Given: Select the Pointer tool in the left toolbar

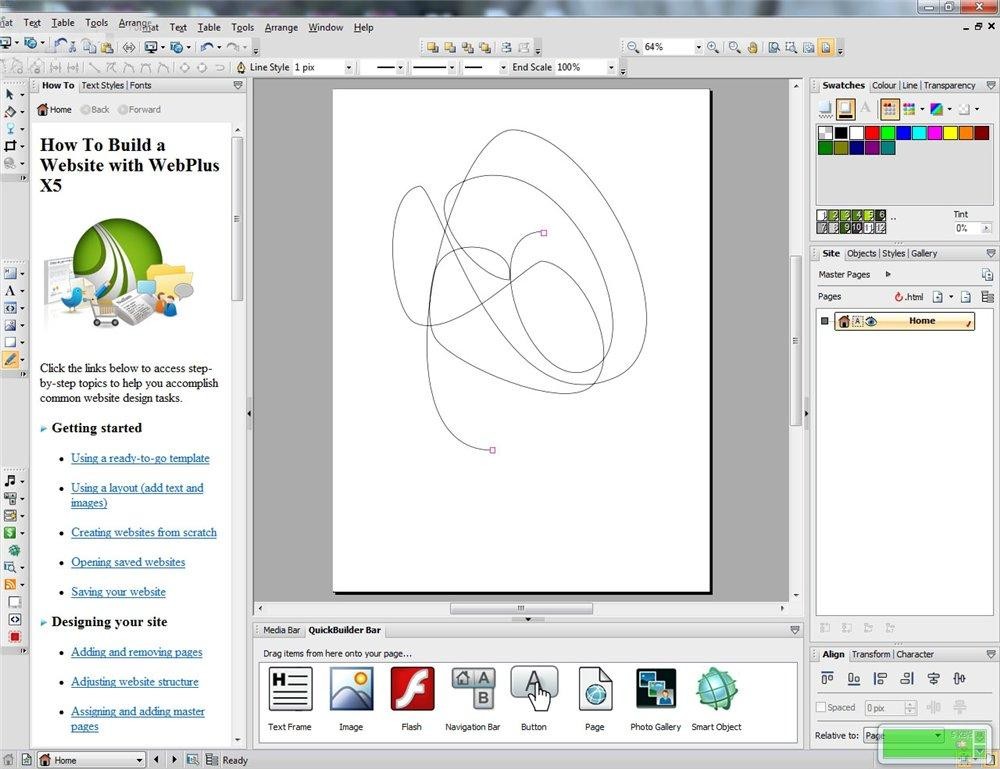Looking at the screenshot, I should (10, 94).
